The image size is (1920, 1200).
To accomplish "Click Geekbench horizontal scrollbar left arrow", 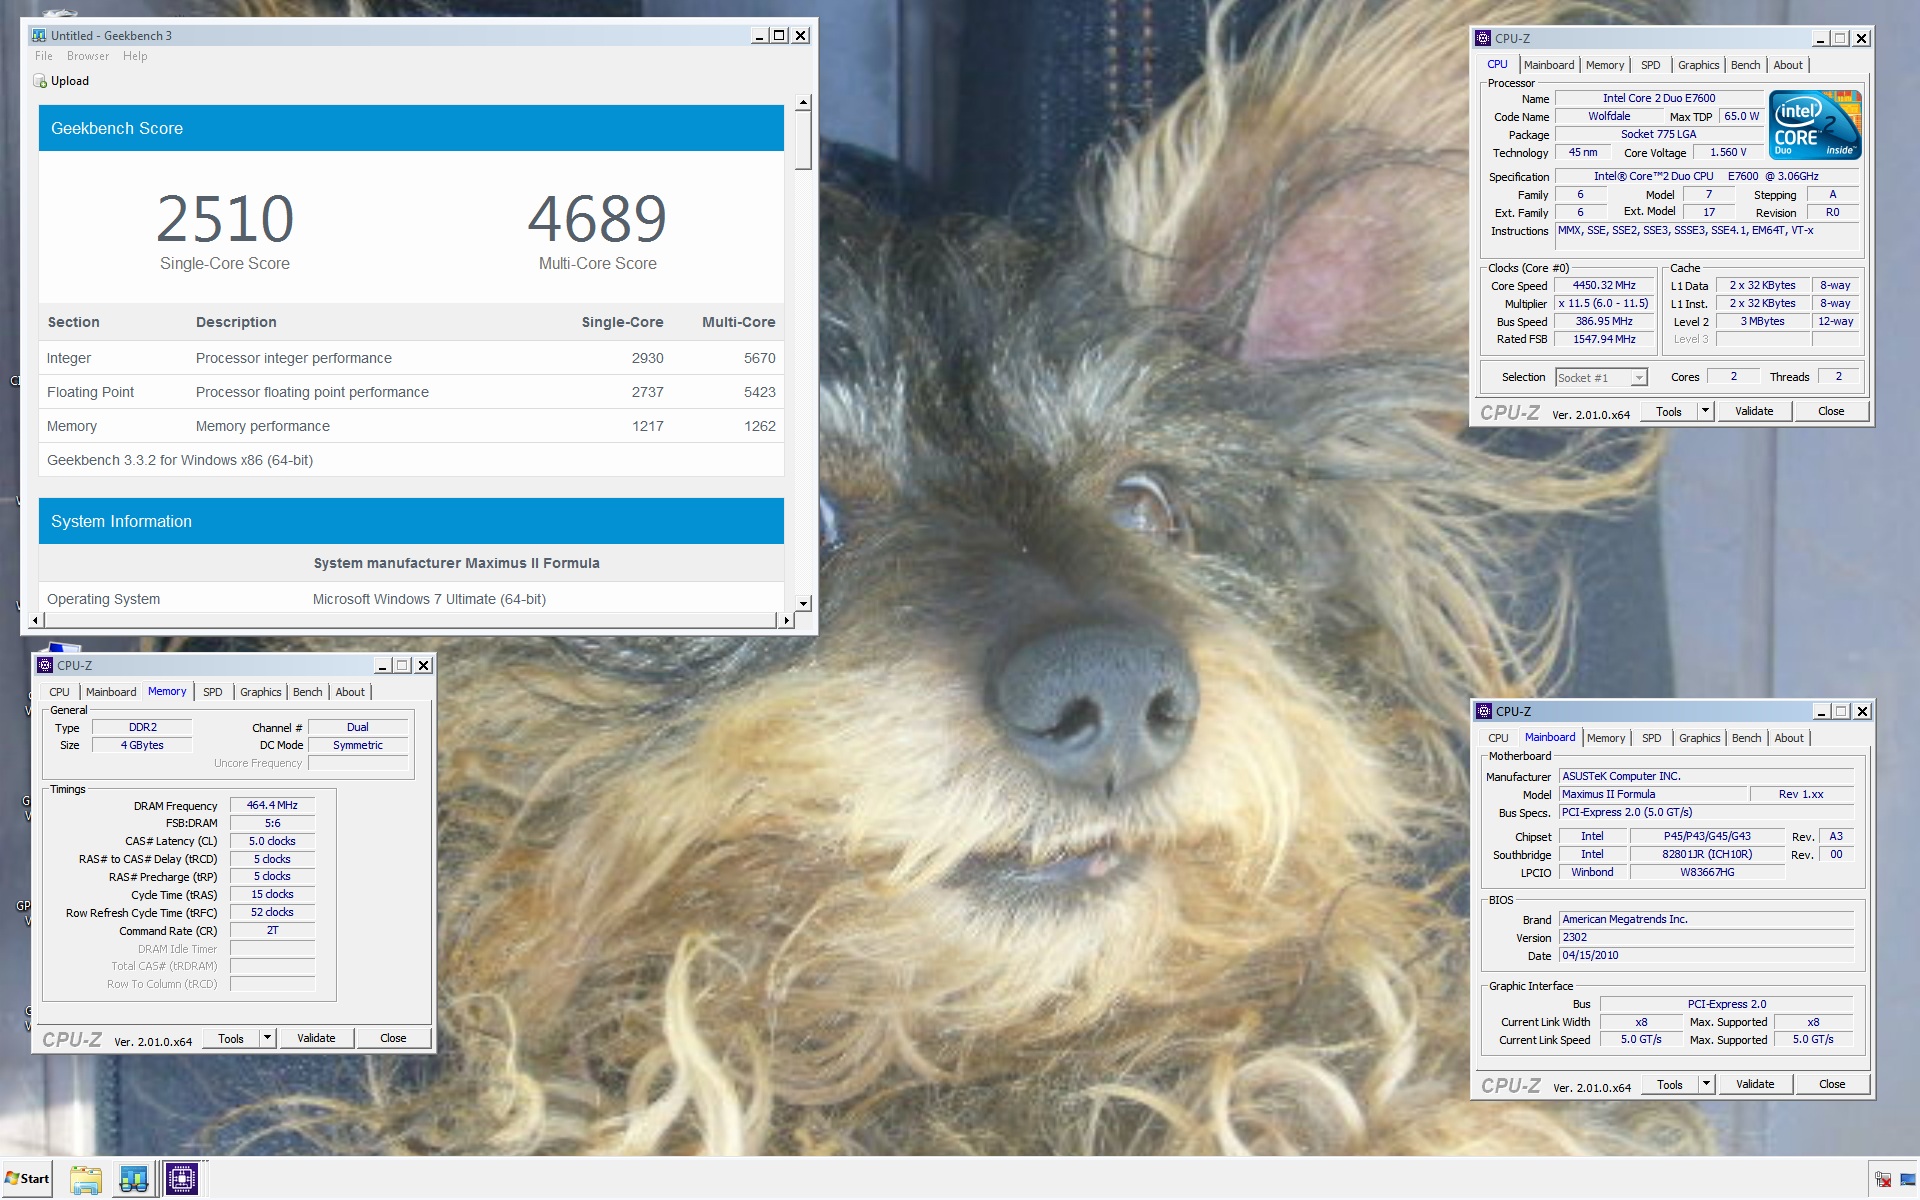I will pos(36,620).
